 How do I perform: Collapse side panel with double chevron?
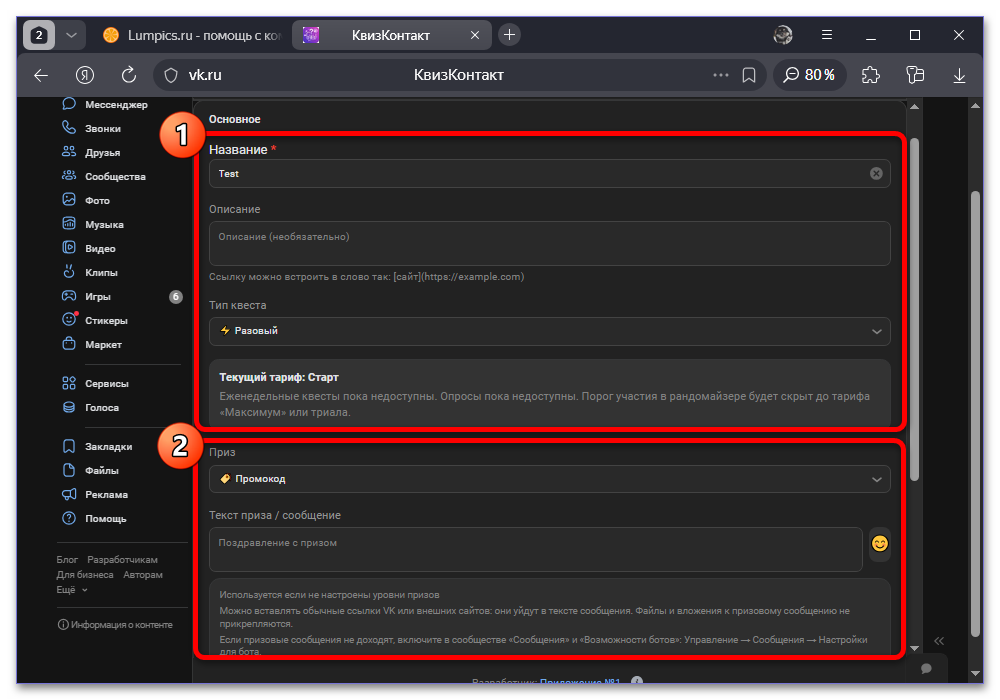tap(939, 641)
